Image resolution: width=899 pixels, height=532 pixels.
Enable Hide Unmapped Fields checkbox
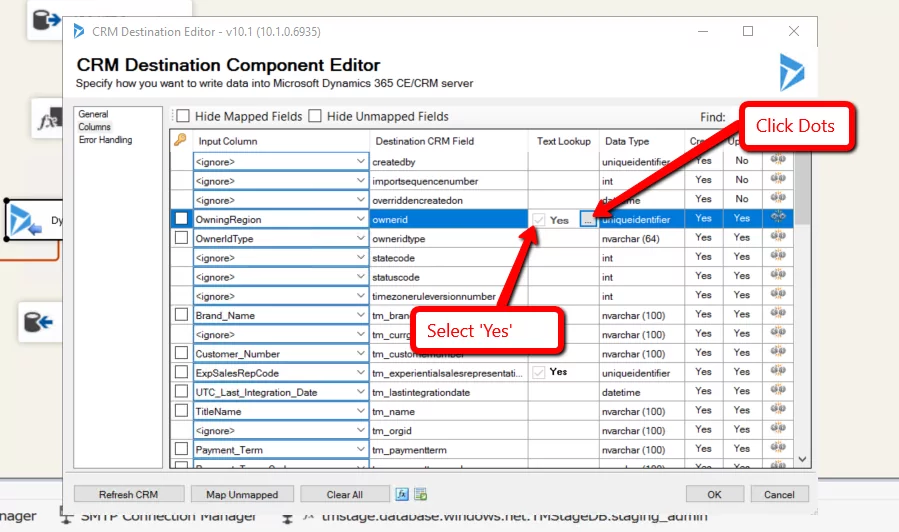pos(315,116)
